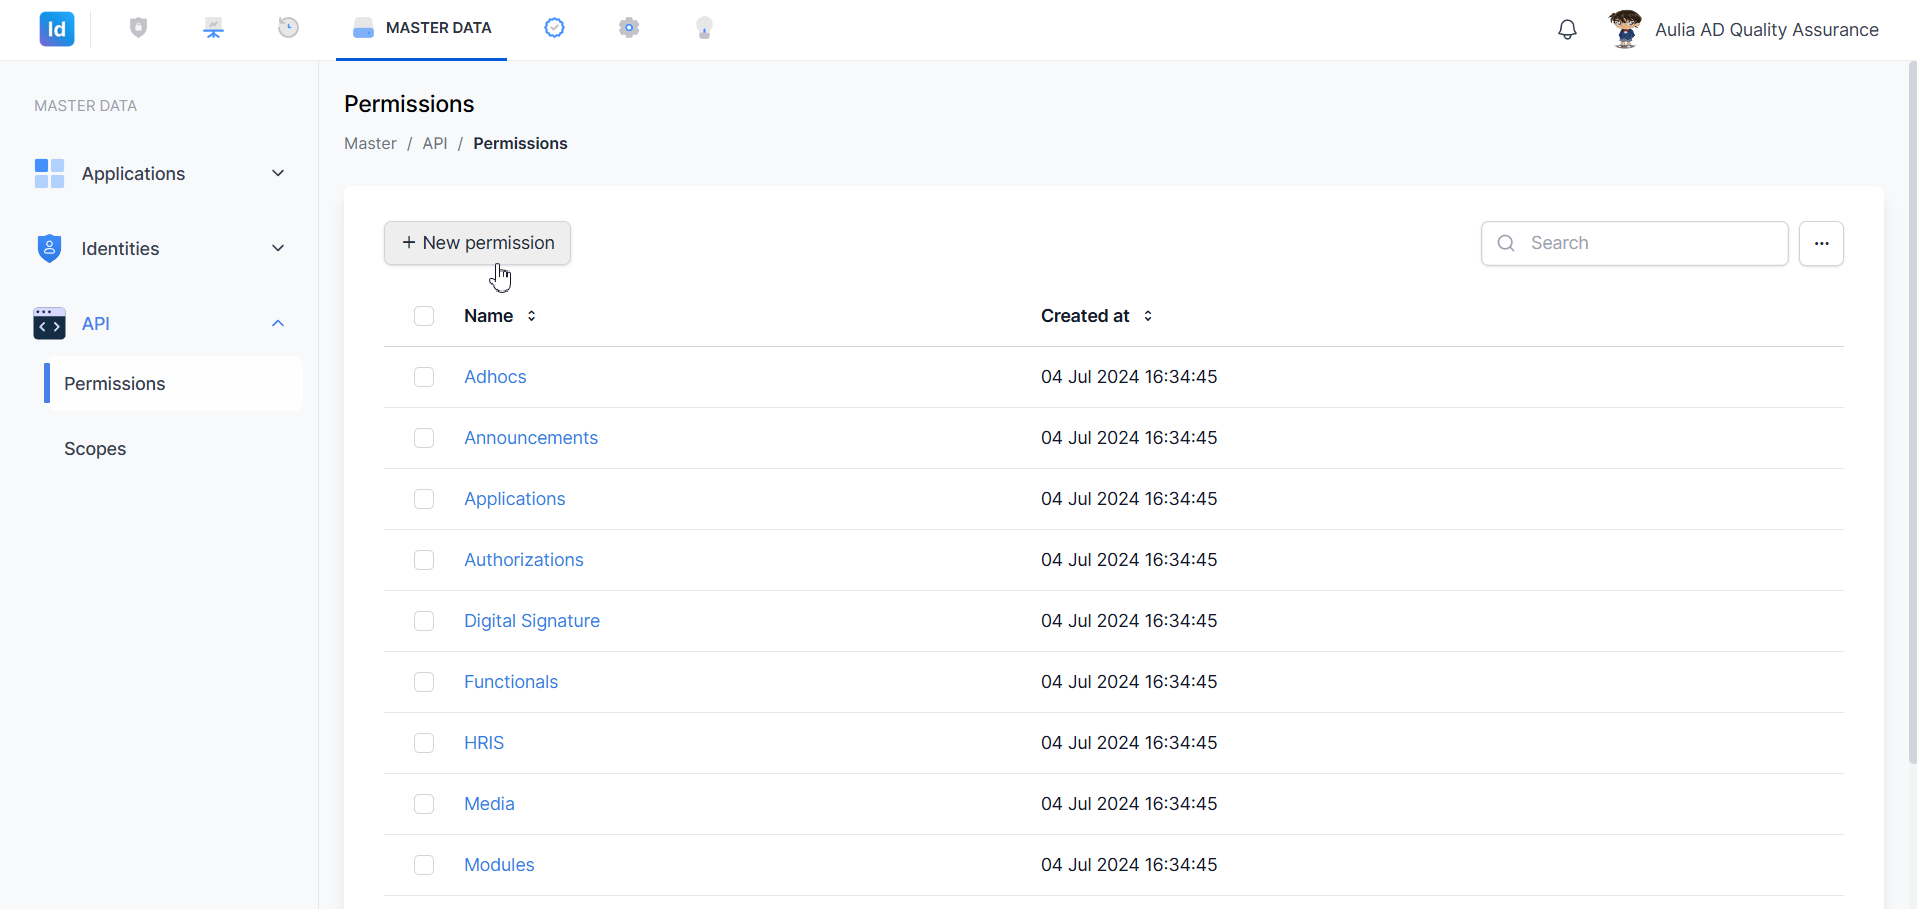Expand the Identities sidebar chevron
Screen dimensions: 1917x909
click(278, 248)
